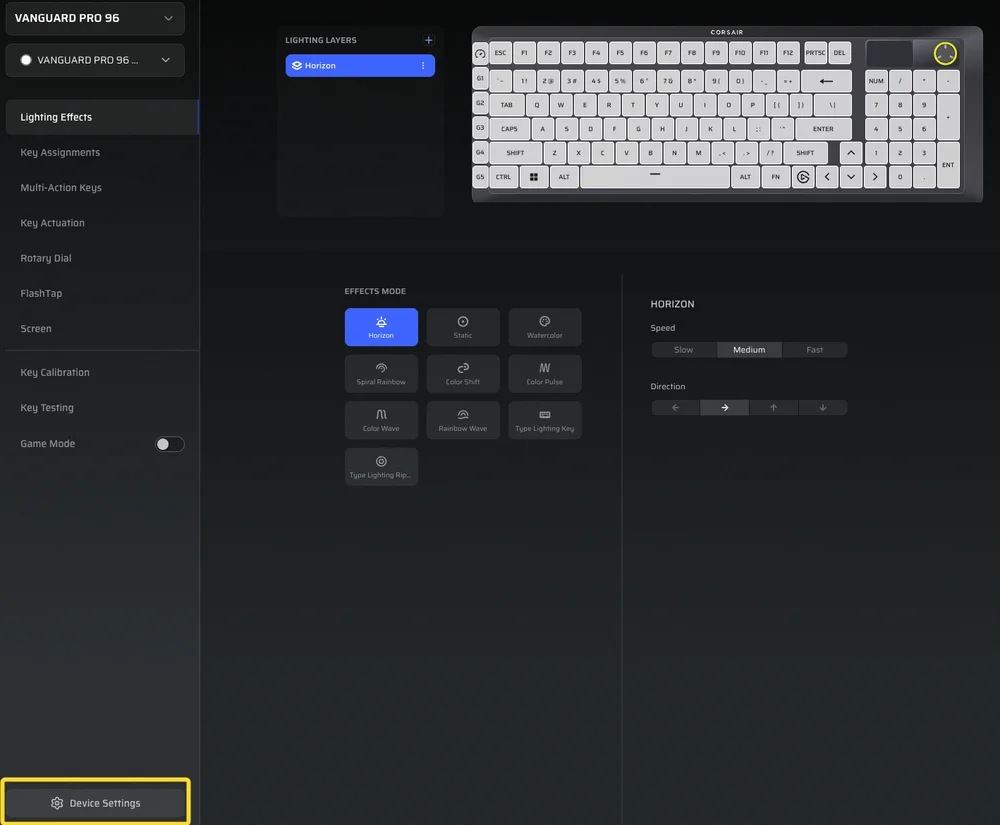1000x825 pixels.
Task: Select the Color Shift effect
Action: (462, 373)
